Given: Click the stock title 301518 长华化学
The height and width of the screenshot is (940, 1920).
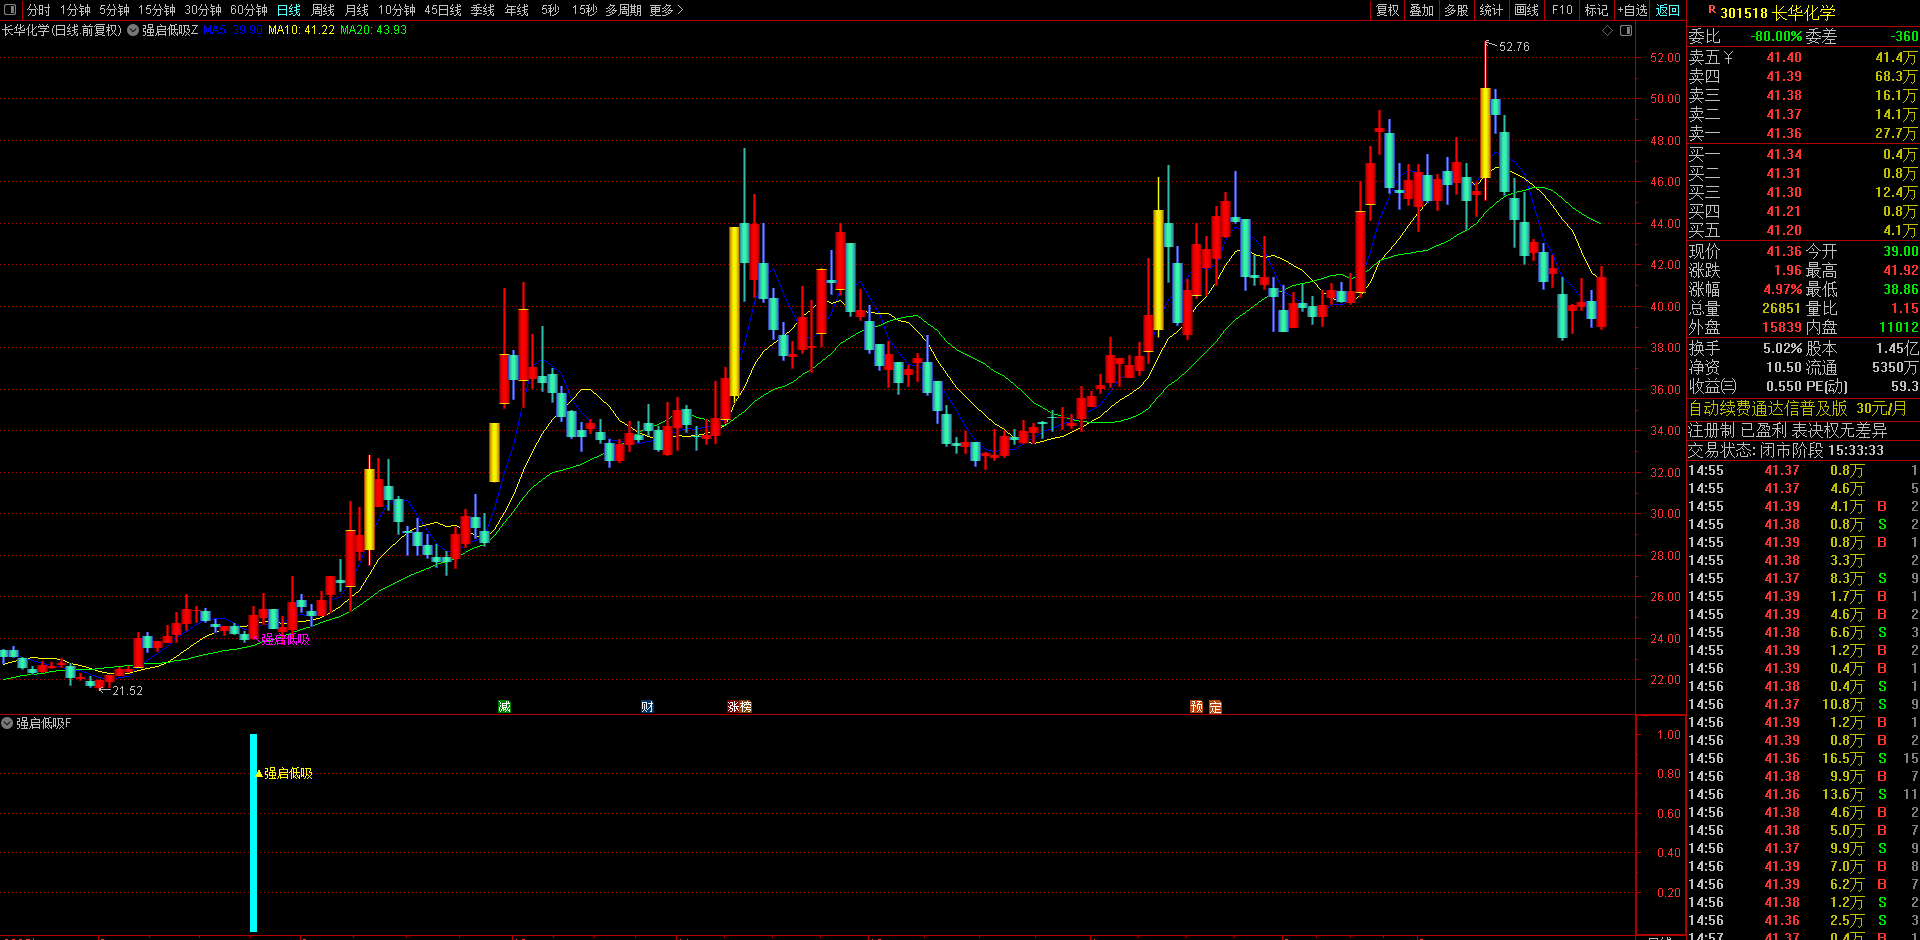Looking at the screenshot, I should (x=1777, y=13).
